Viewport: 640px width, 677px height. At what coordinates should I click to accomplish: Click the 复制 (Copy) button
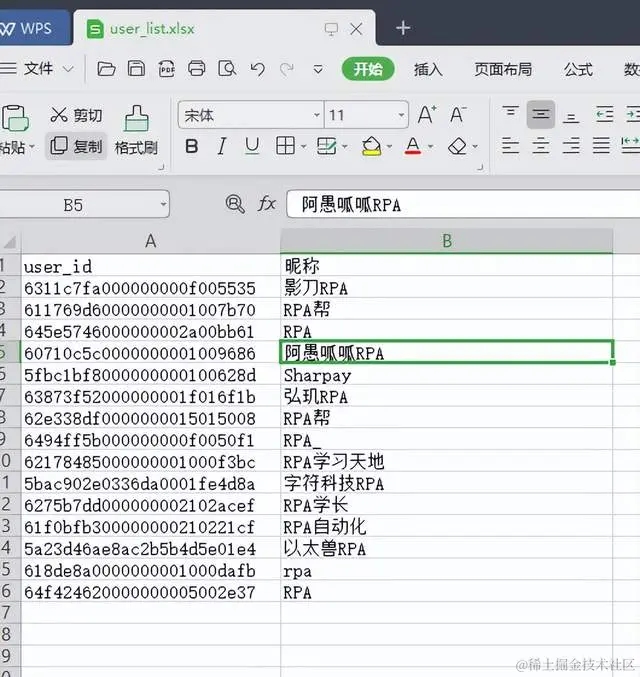click(x=76, y=147)
